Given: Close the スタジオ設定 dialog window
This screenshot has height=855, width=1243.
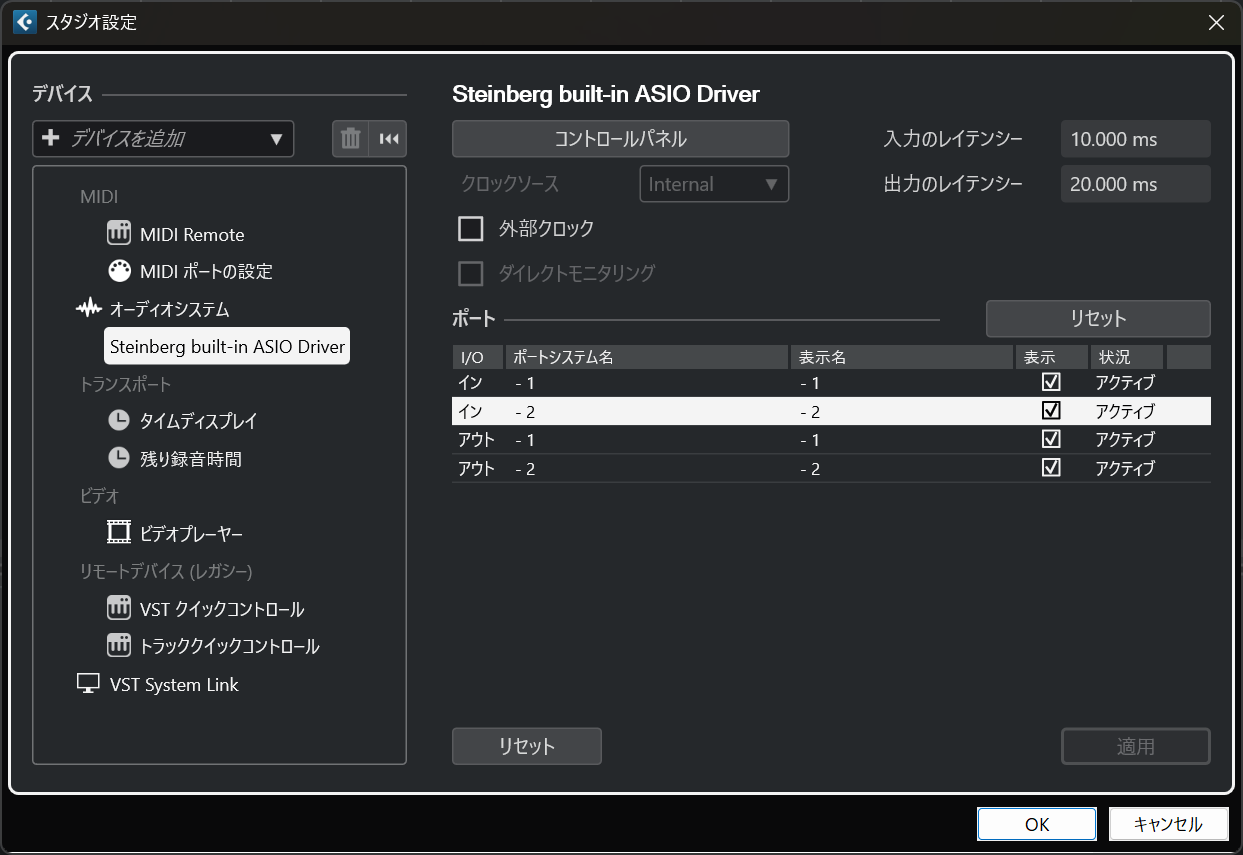Looking at the screenshot, I should coord(1216,22).
